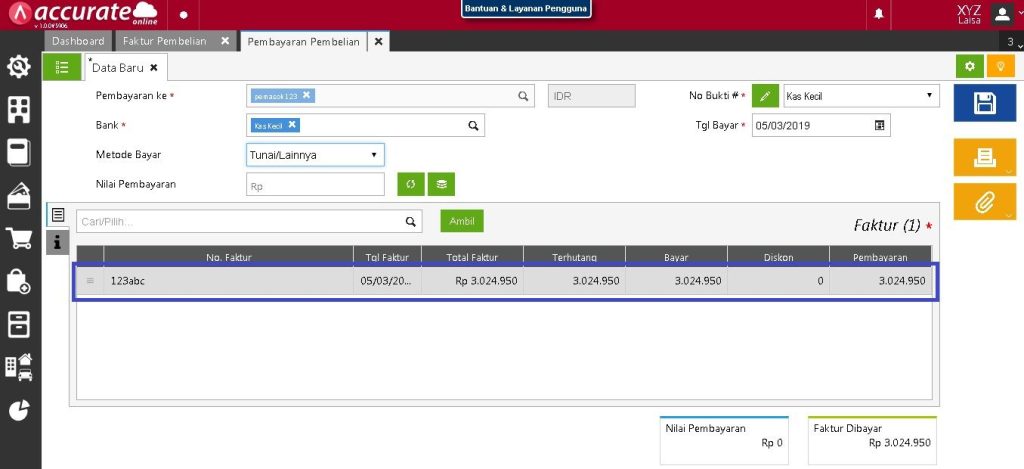The width and height of the screenshot is (1024, 469).
Task: Open the general ledger book icon
Action: [x=19, y=153]
